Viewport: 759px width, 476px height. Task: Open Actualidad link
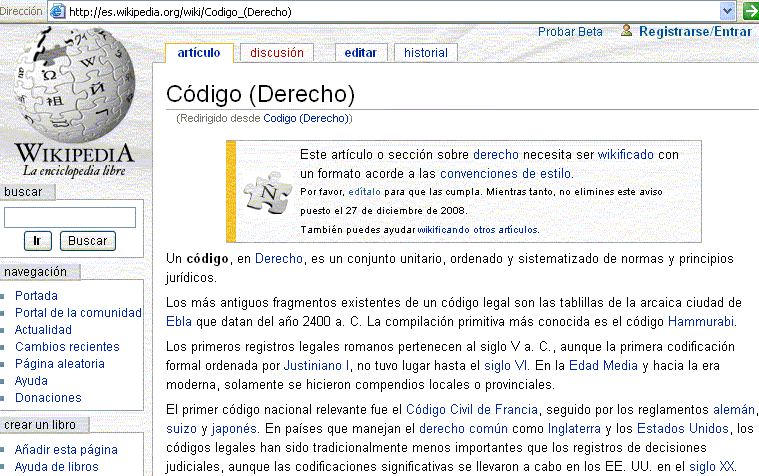[x=43, y=330]
